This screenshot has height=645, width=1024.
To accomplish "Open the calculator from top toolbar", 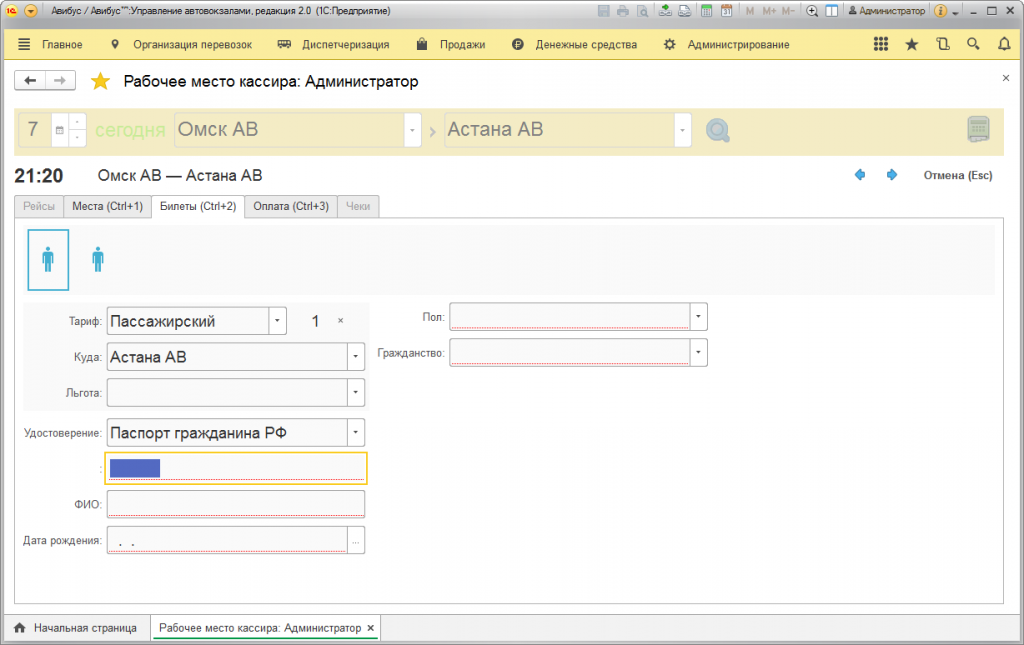I will (706, 11).
